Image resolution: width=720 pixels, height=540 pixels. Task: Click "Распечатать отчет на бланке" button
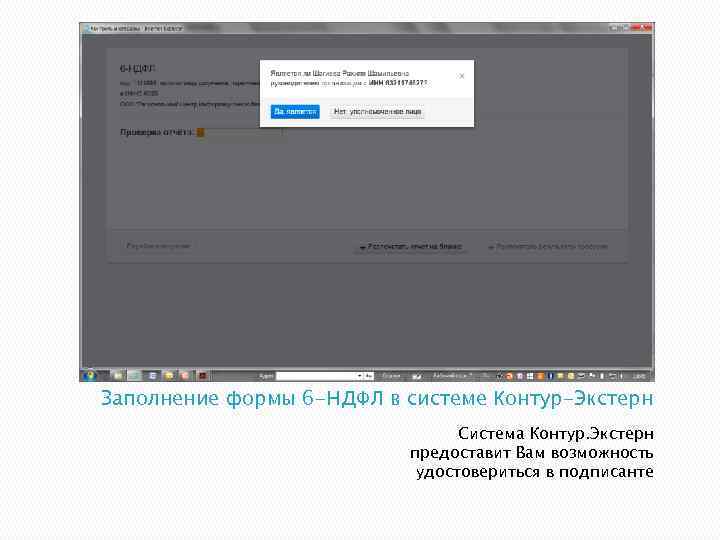click(x=411, y=247)
